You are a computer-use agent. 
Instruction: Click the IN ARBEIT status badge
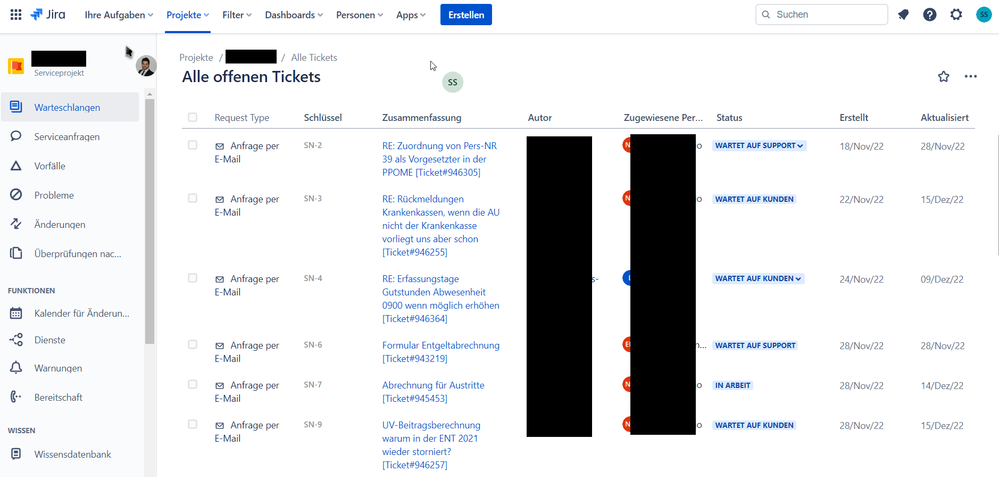pos(733,385)
